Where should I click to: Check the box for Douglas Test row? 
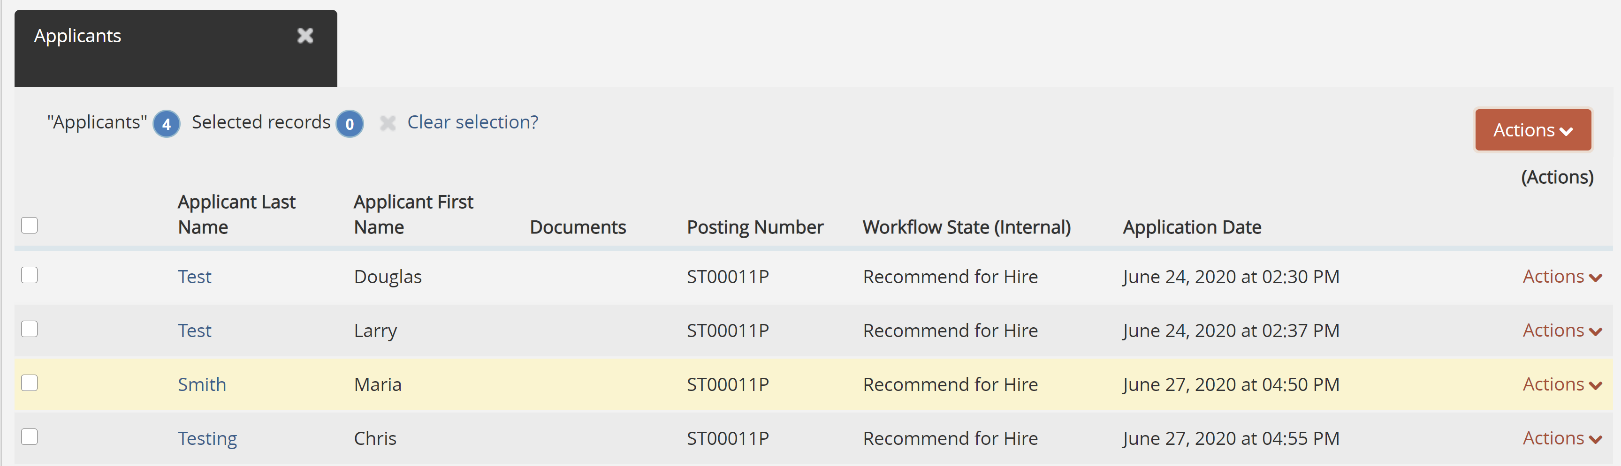click(30, 275)
